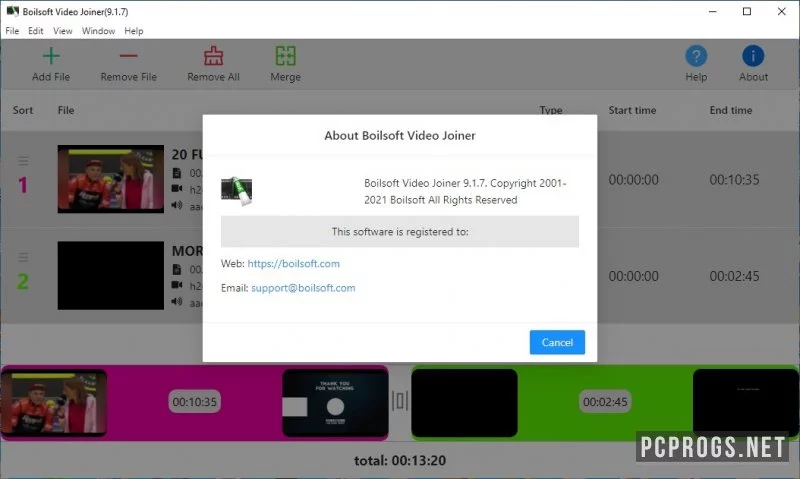Click audio speaker icon in row 1
This screenshot has width=800, height=479.
pyautogui.click(x=177, y=205)
